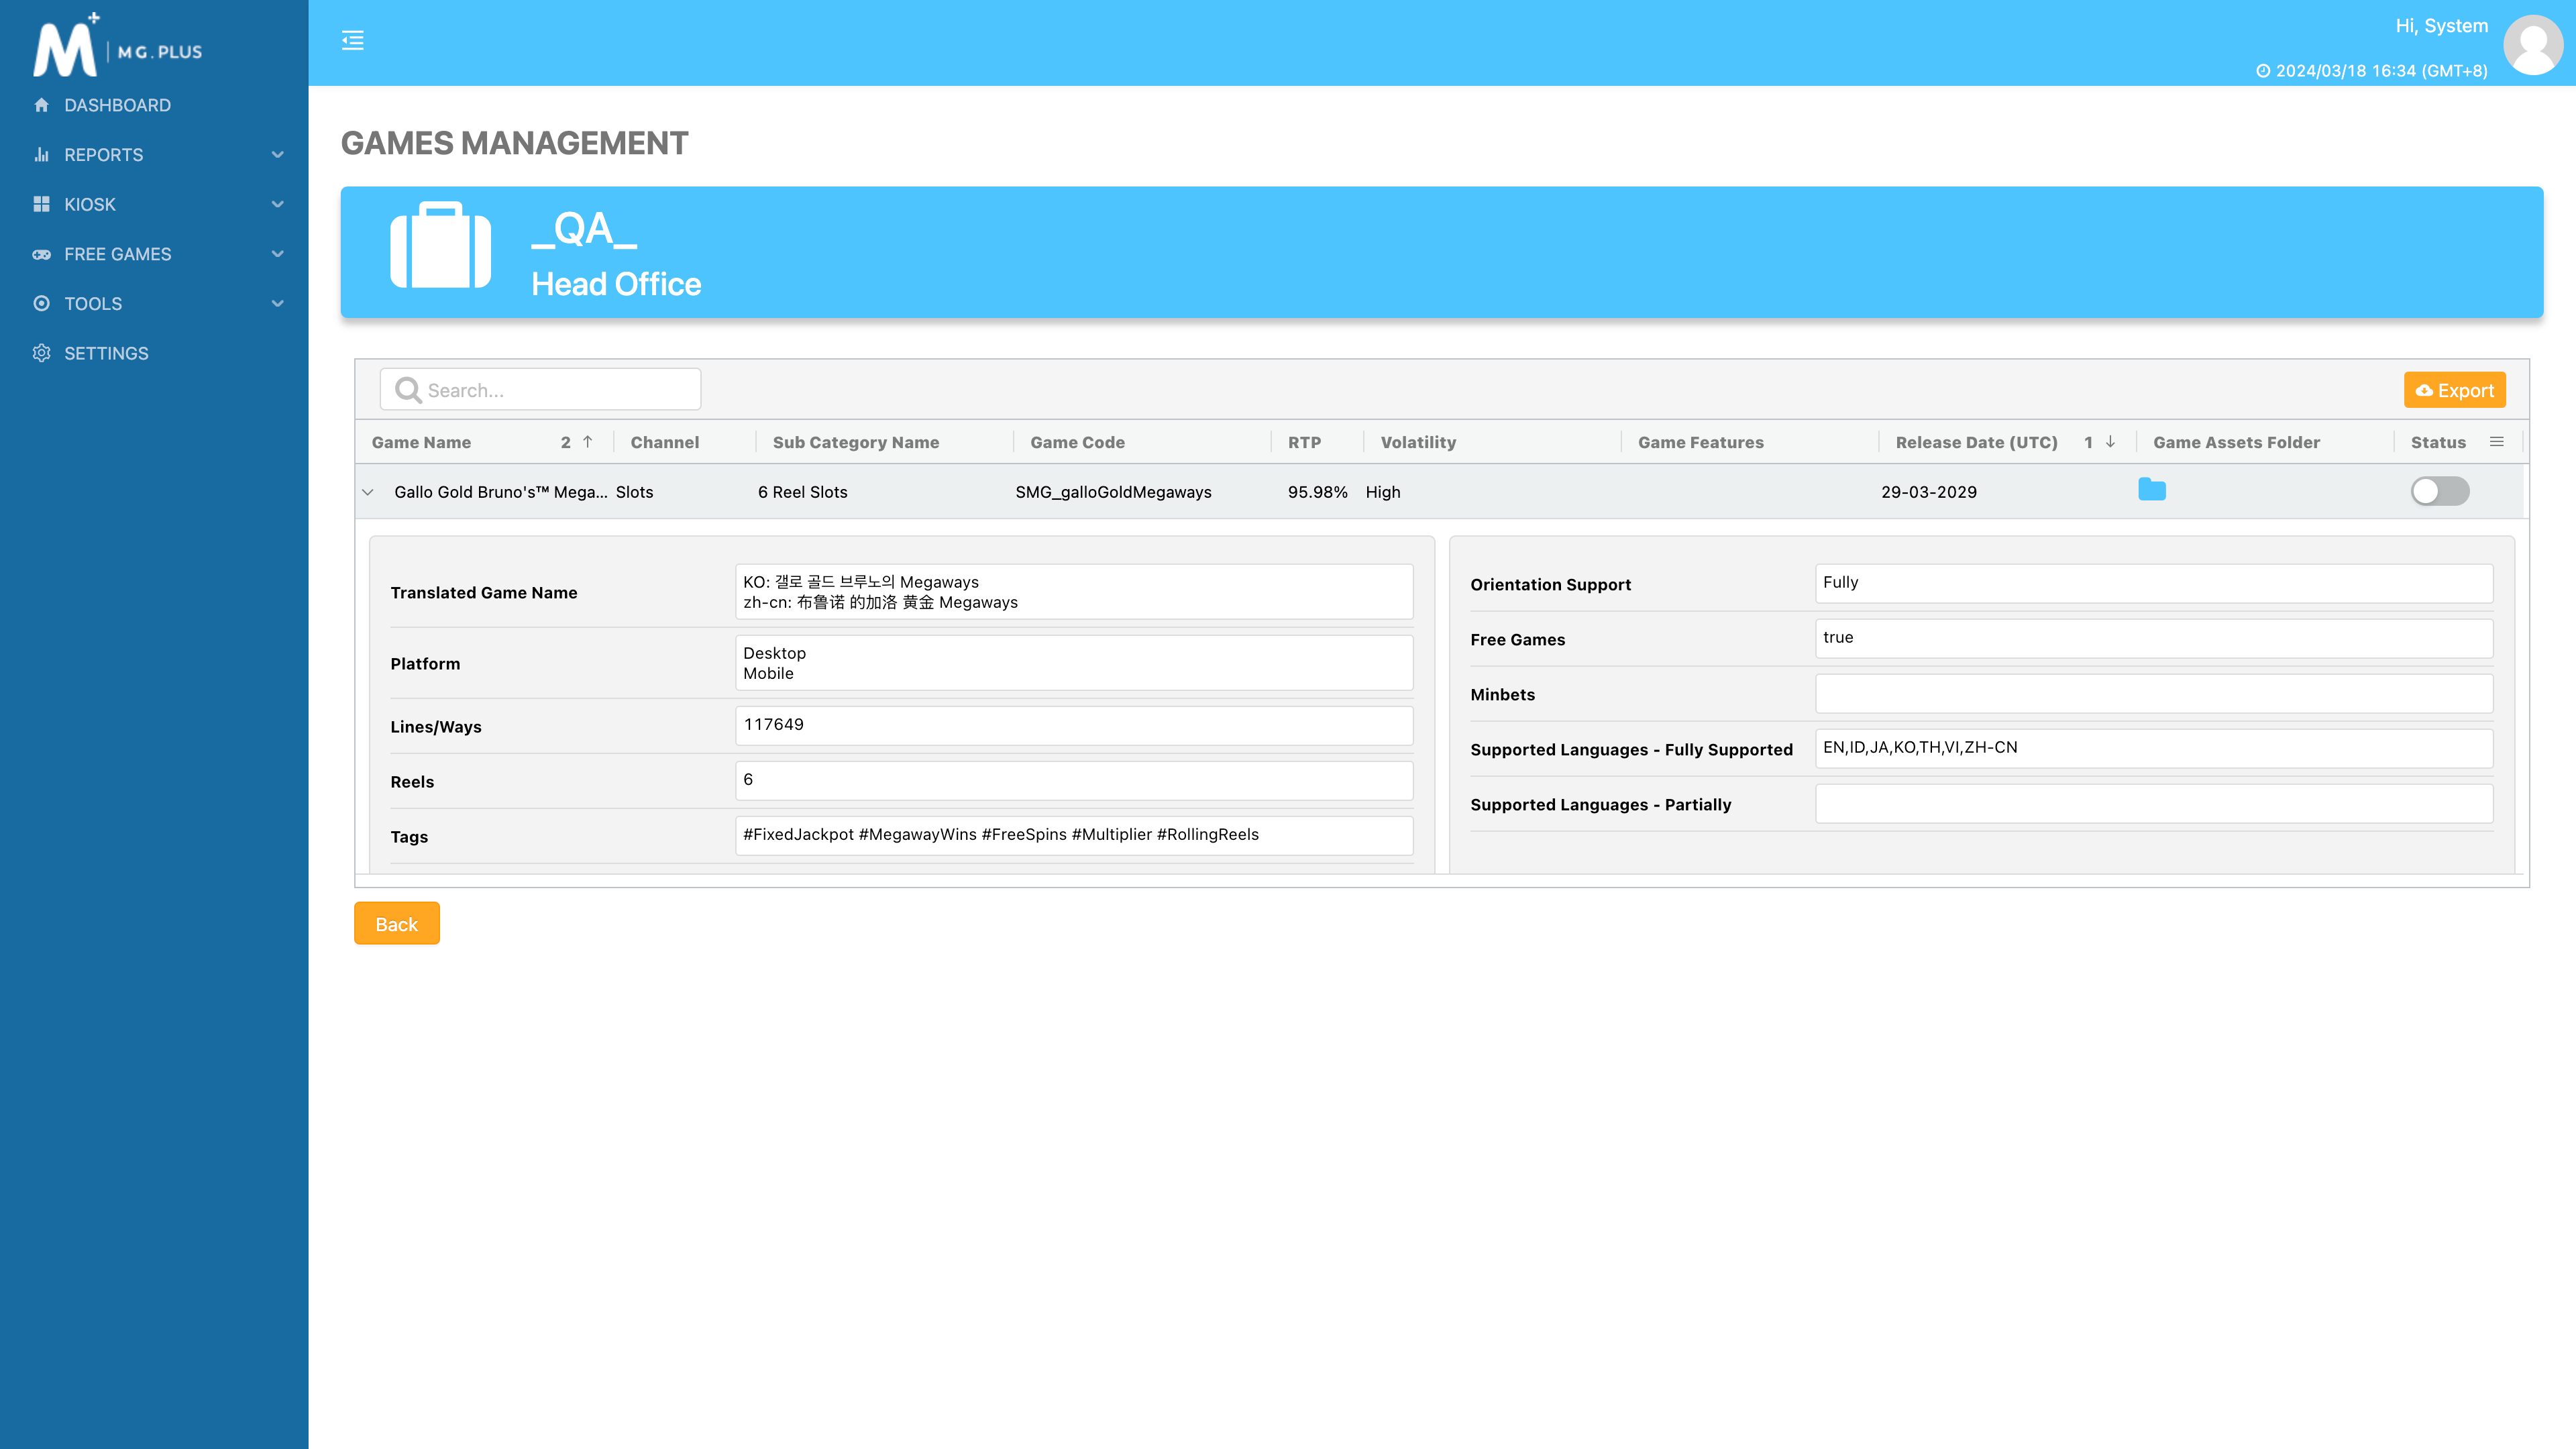
Task: Toggle Gallo Gold game status switch
Action: [2439, 491]
